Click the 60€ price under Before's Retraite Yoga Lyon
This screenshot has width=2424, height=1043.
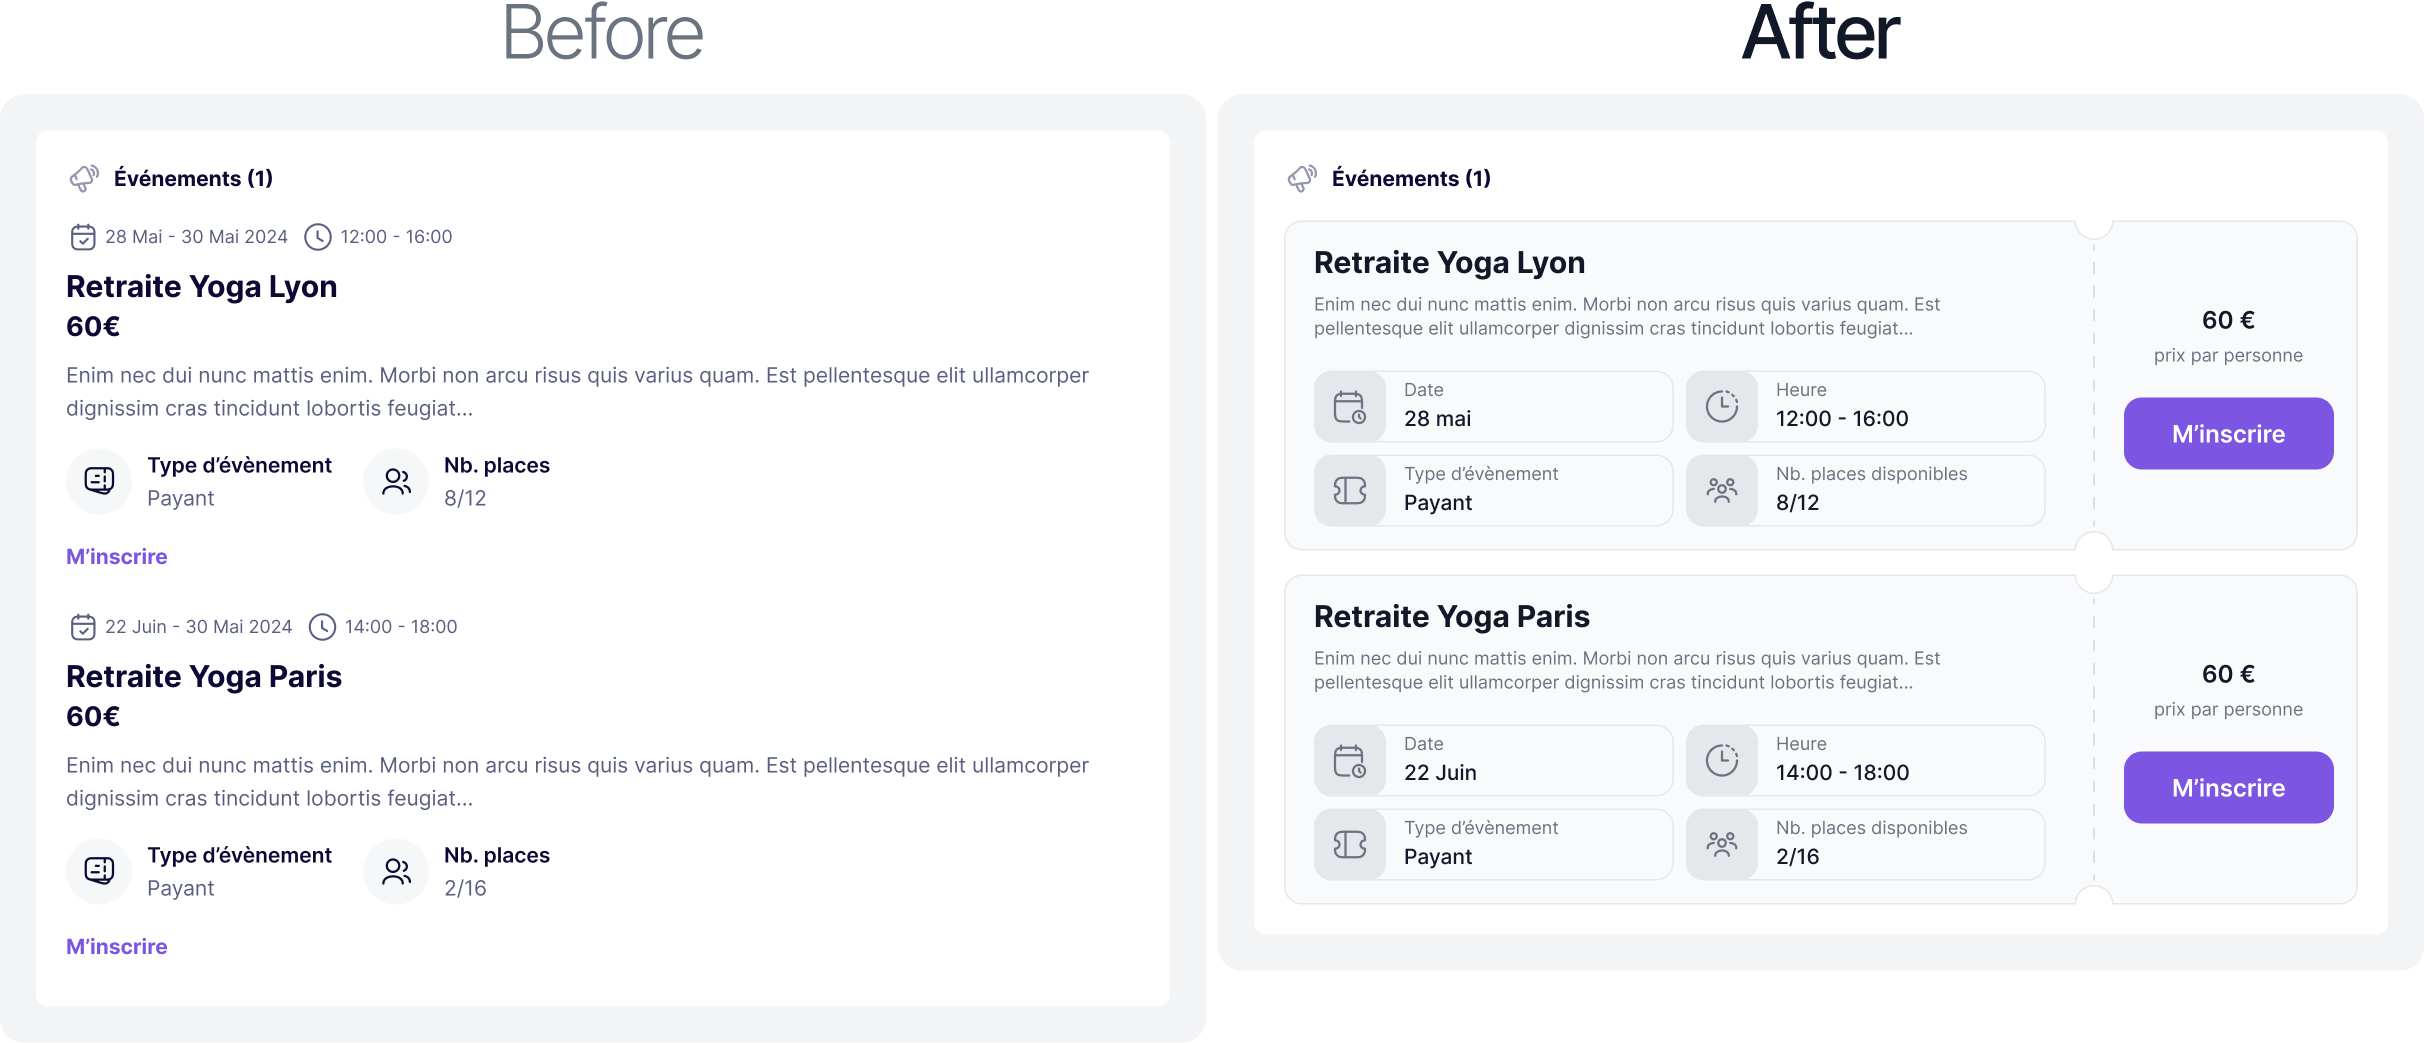93,327
